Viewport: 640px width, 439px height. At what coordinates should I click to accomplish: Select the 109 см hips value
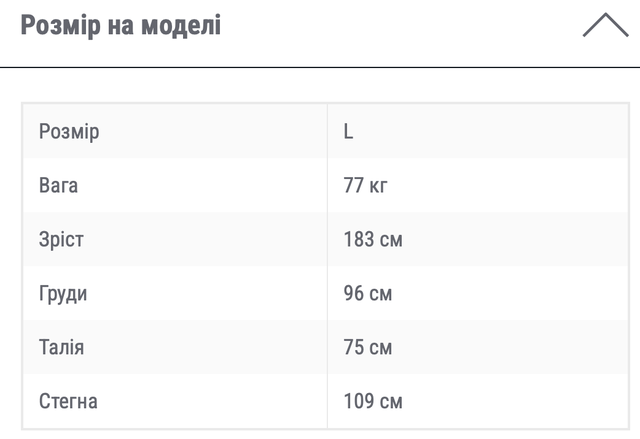pyautogui.click(x=373, y=402)
